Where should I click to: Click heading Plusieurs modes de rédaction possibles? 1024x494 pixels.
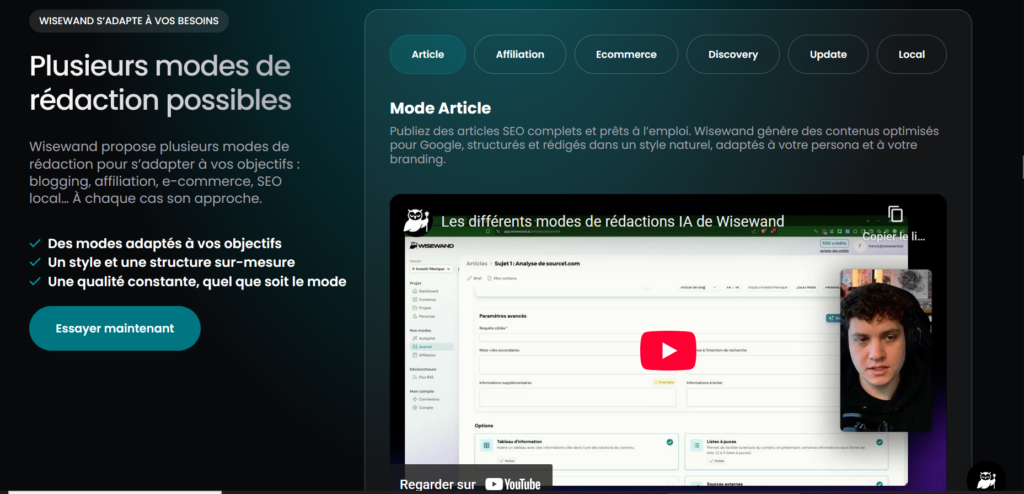(160, 83)
